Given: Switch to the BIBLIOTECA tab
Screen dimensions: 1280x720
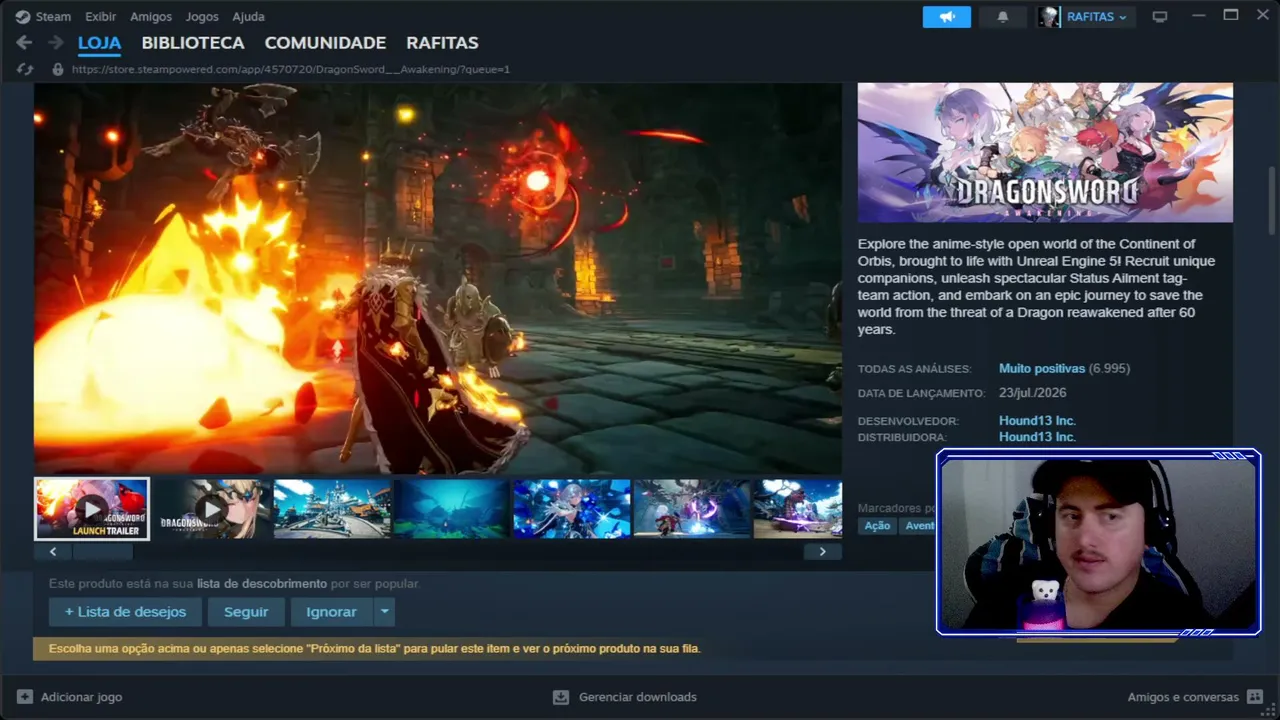Looking at the screenshot, I should click(x=193, y=43).
